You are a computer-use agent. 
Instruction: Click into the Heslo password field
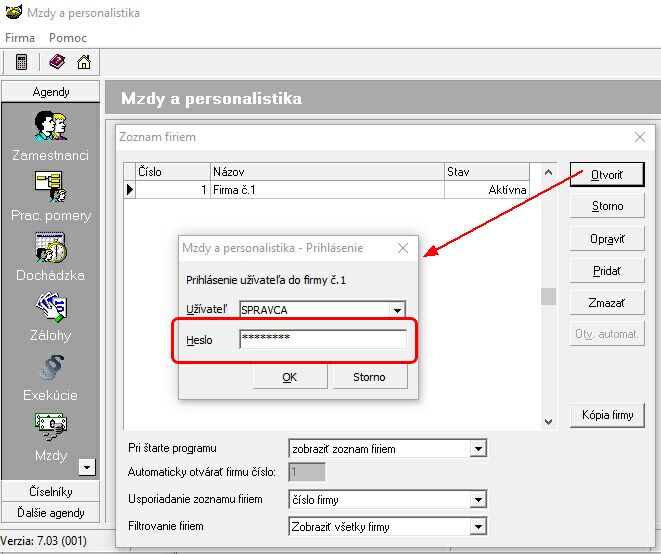323,339
